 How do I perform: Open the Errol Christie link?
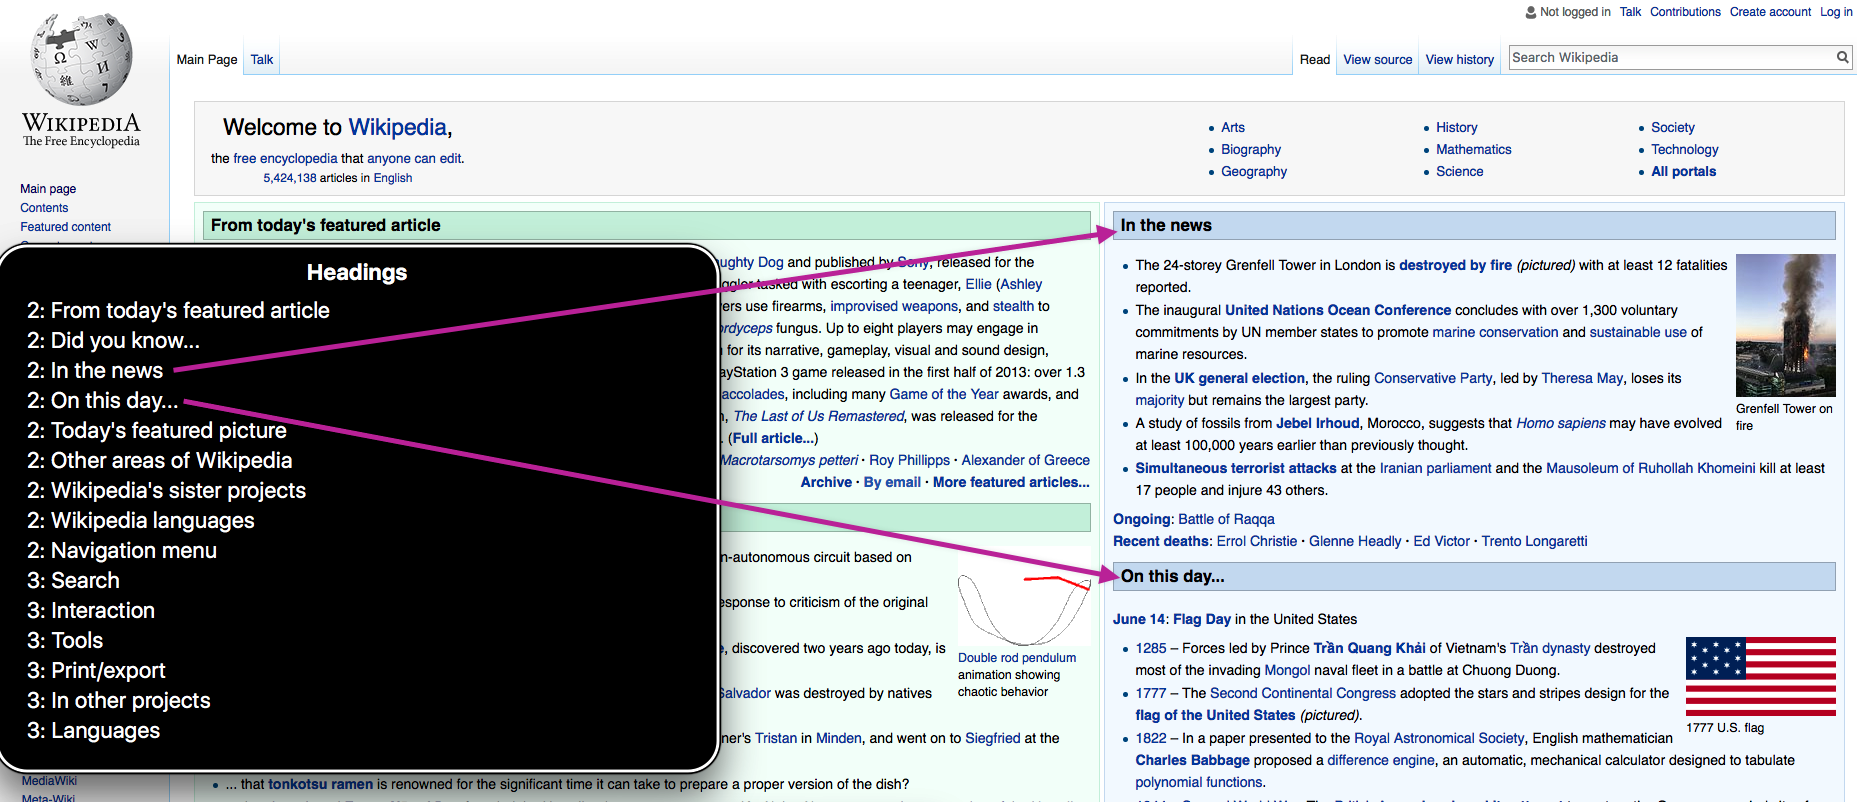[x=1256, y=542]
